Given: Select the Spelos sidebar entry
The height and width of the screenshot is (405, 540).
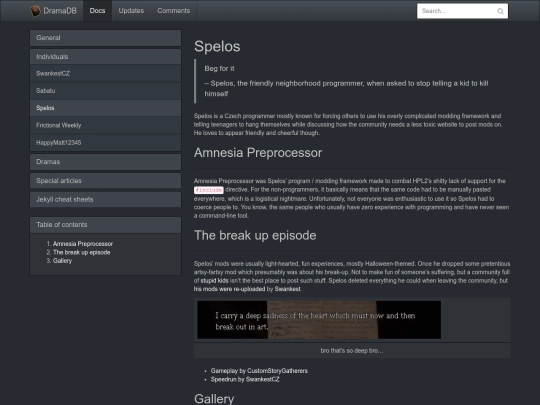Looking at the screenshot, I should (x=105, y=108).
